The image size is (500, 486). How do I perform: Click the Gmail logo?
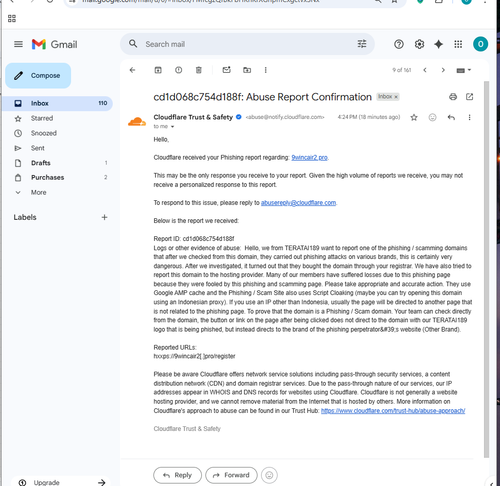point(55,44)
